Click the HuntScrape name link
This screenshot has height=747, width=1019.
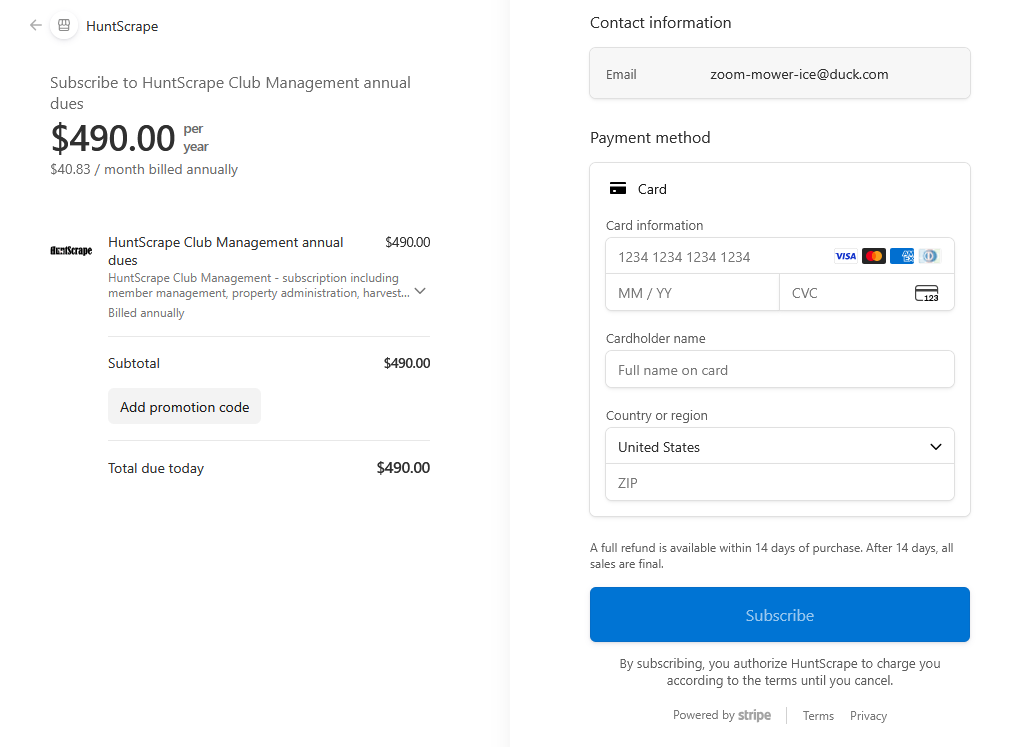coord(122,25)
